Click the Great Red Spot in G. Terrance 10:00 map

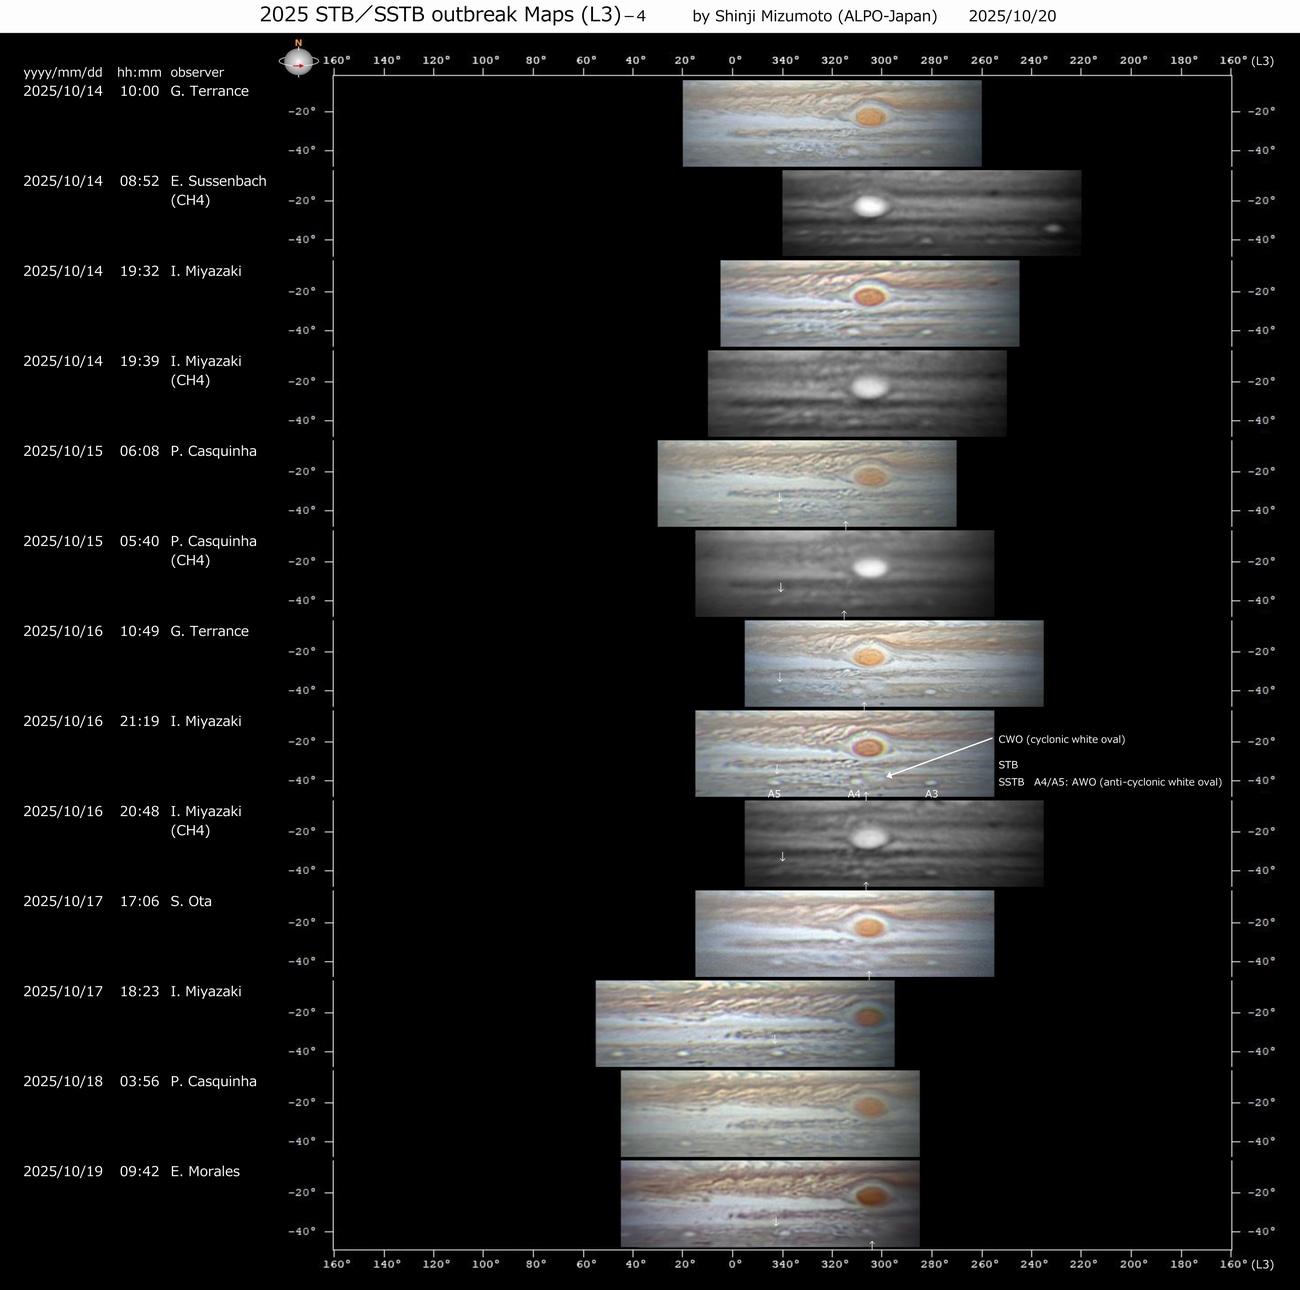(x=871, y=116)
